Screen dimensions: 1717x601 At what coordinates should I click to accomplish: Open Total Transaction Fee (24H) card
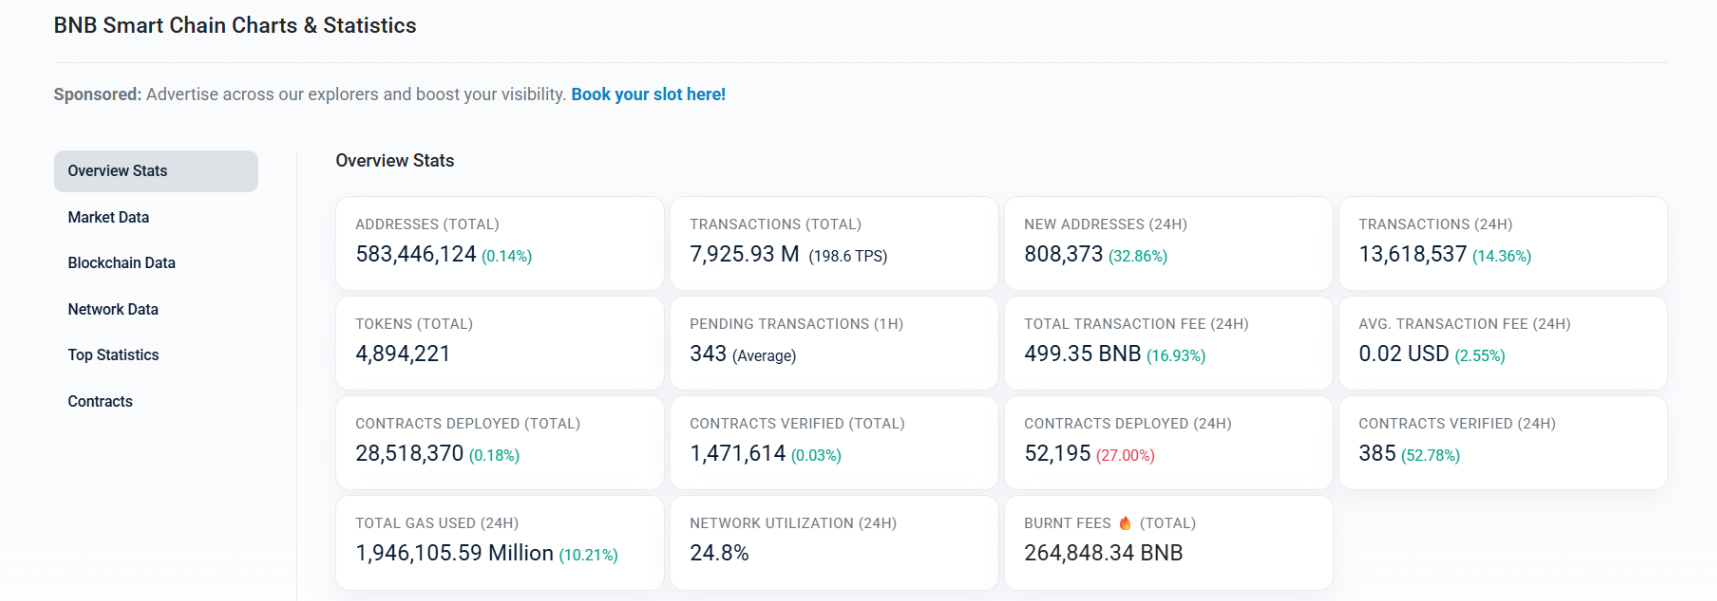[x=1168, y=343]
